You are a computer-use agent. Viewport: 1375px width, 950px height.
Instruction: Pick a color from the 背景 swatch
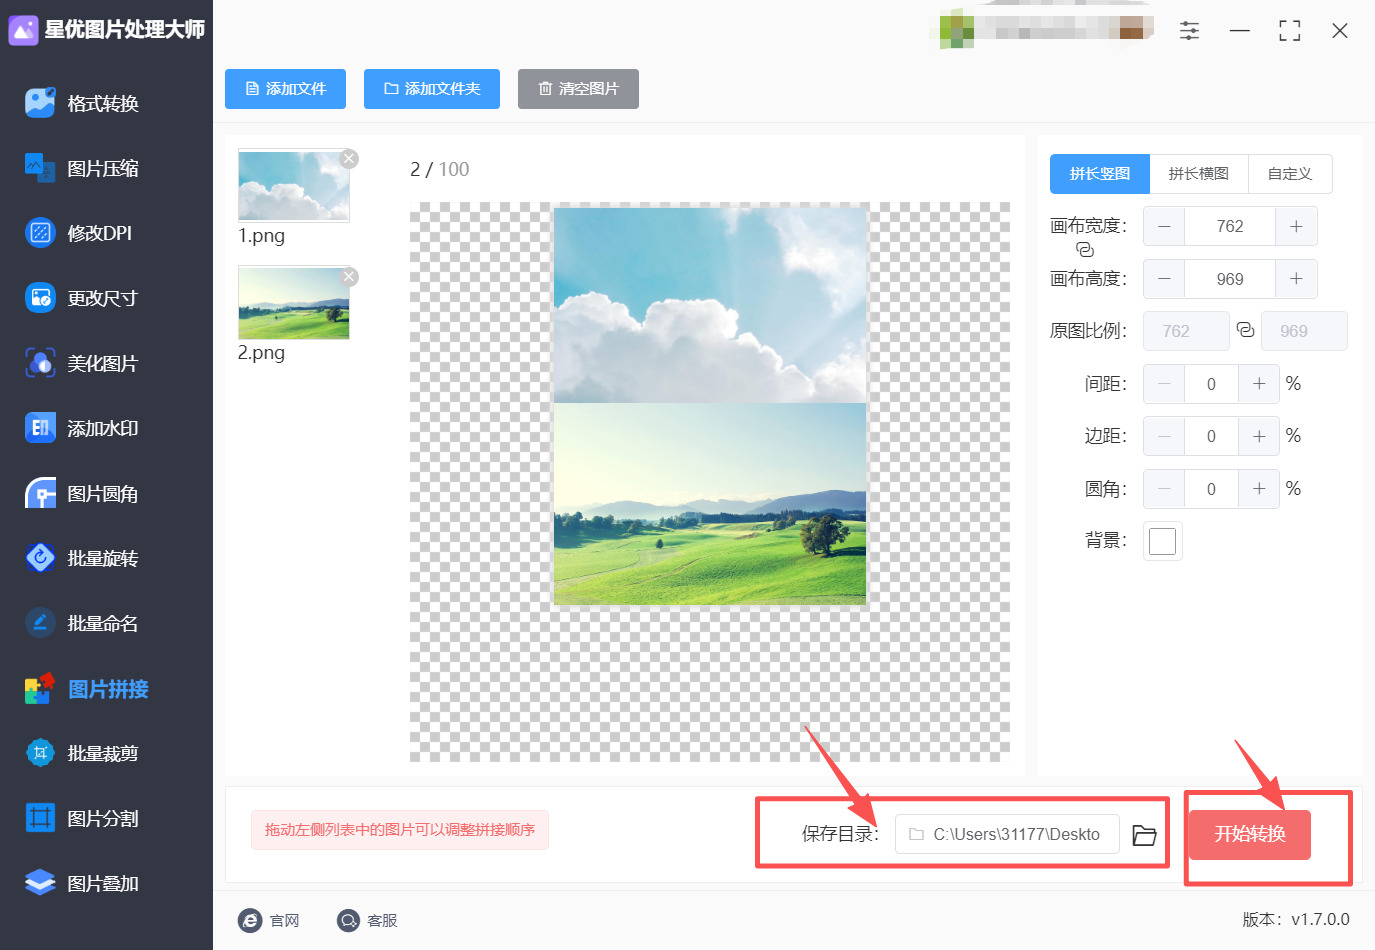coord(1163,541)
